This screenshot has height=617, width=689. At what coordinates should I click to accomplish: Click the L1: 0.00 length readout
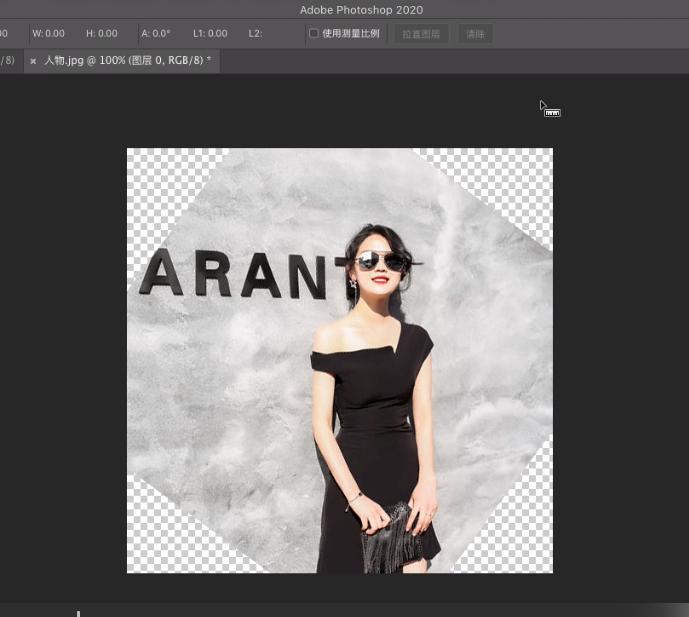210,34
